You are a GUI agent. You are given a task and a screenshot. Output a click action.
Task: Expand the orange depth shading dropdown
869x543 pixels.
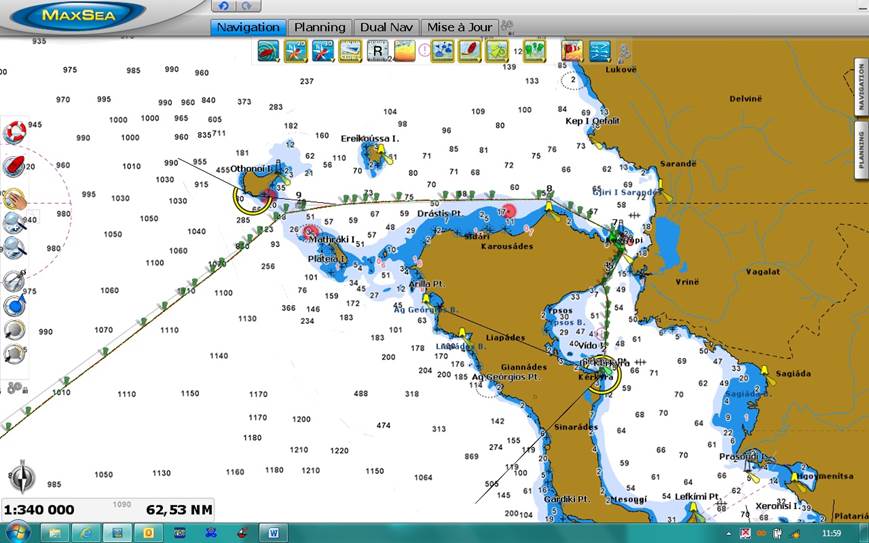[x=405, y=50]
